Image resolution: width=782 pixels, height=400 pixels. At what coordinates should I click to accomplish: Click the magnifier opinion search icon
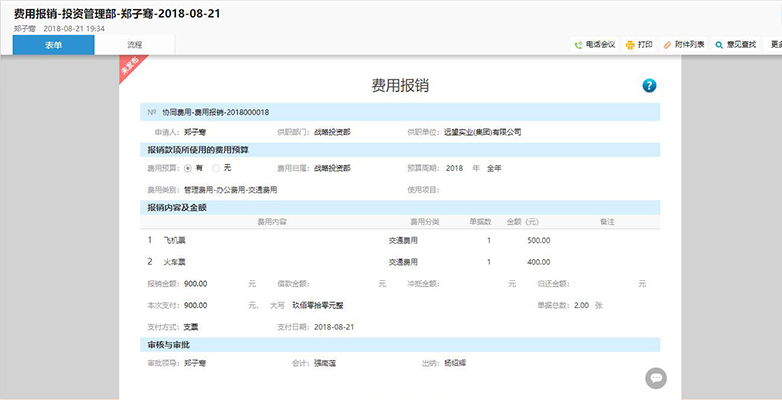[x=719, y=45]
